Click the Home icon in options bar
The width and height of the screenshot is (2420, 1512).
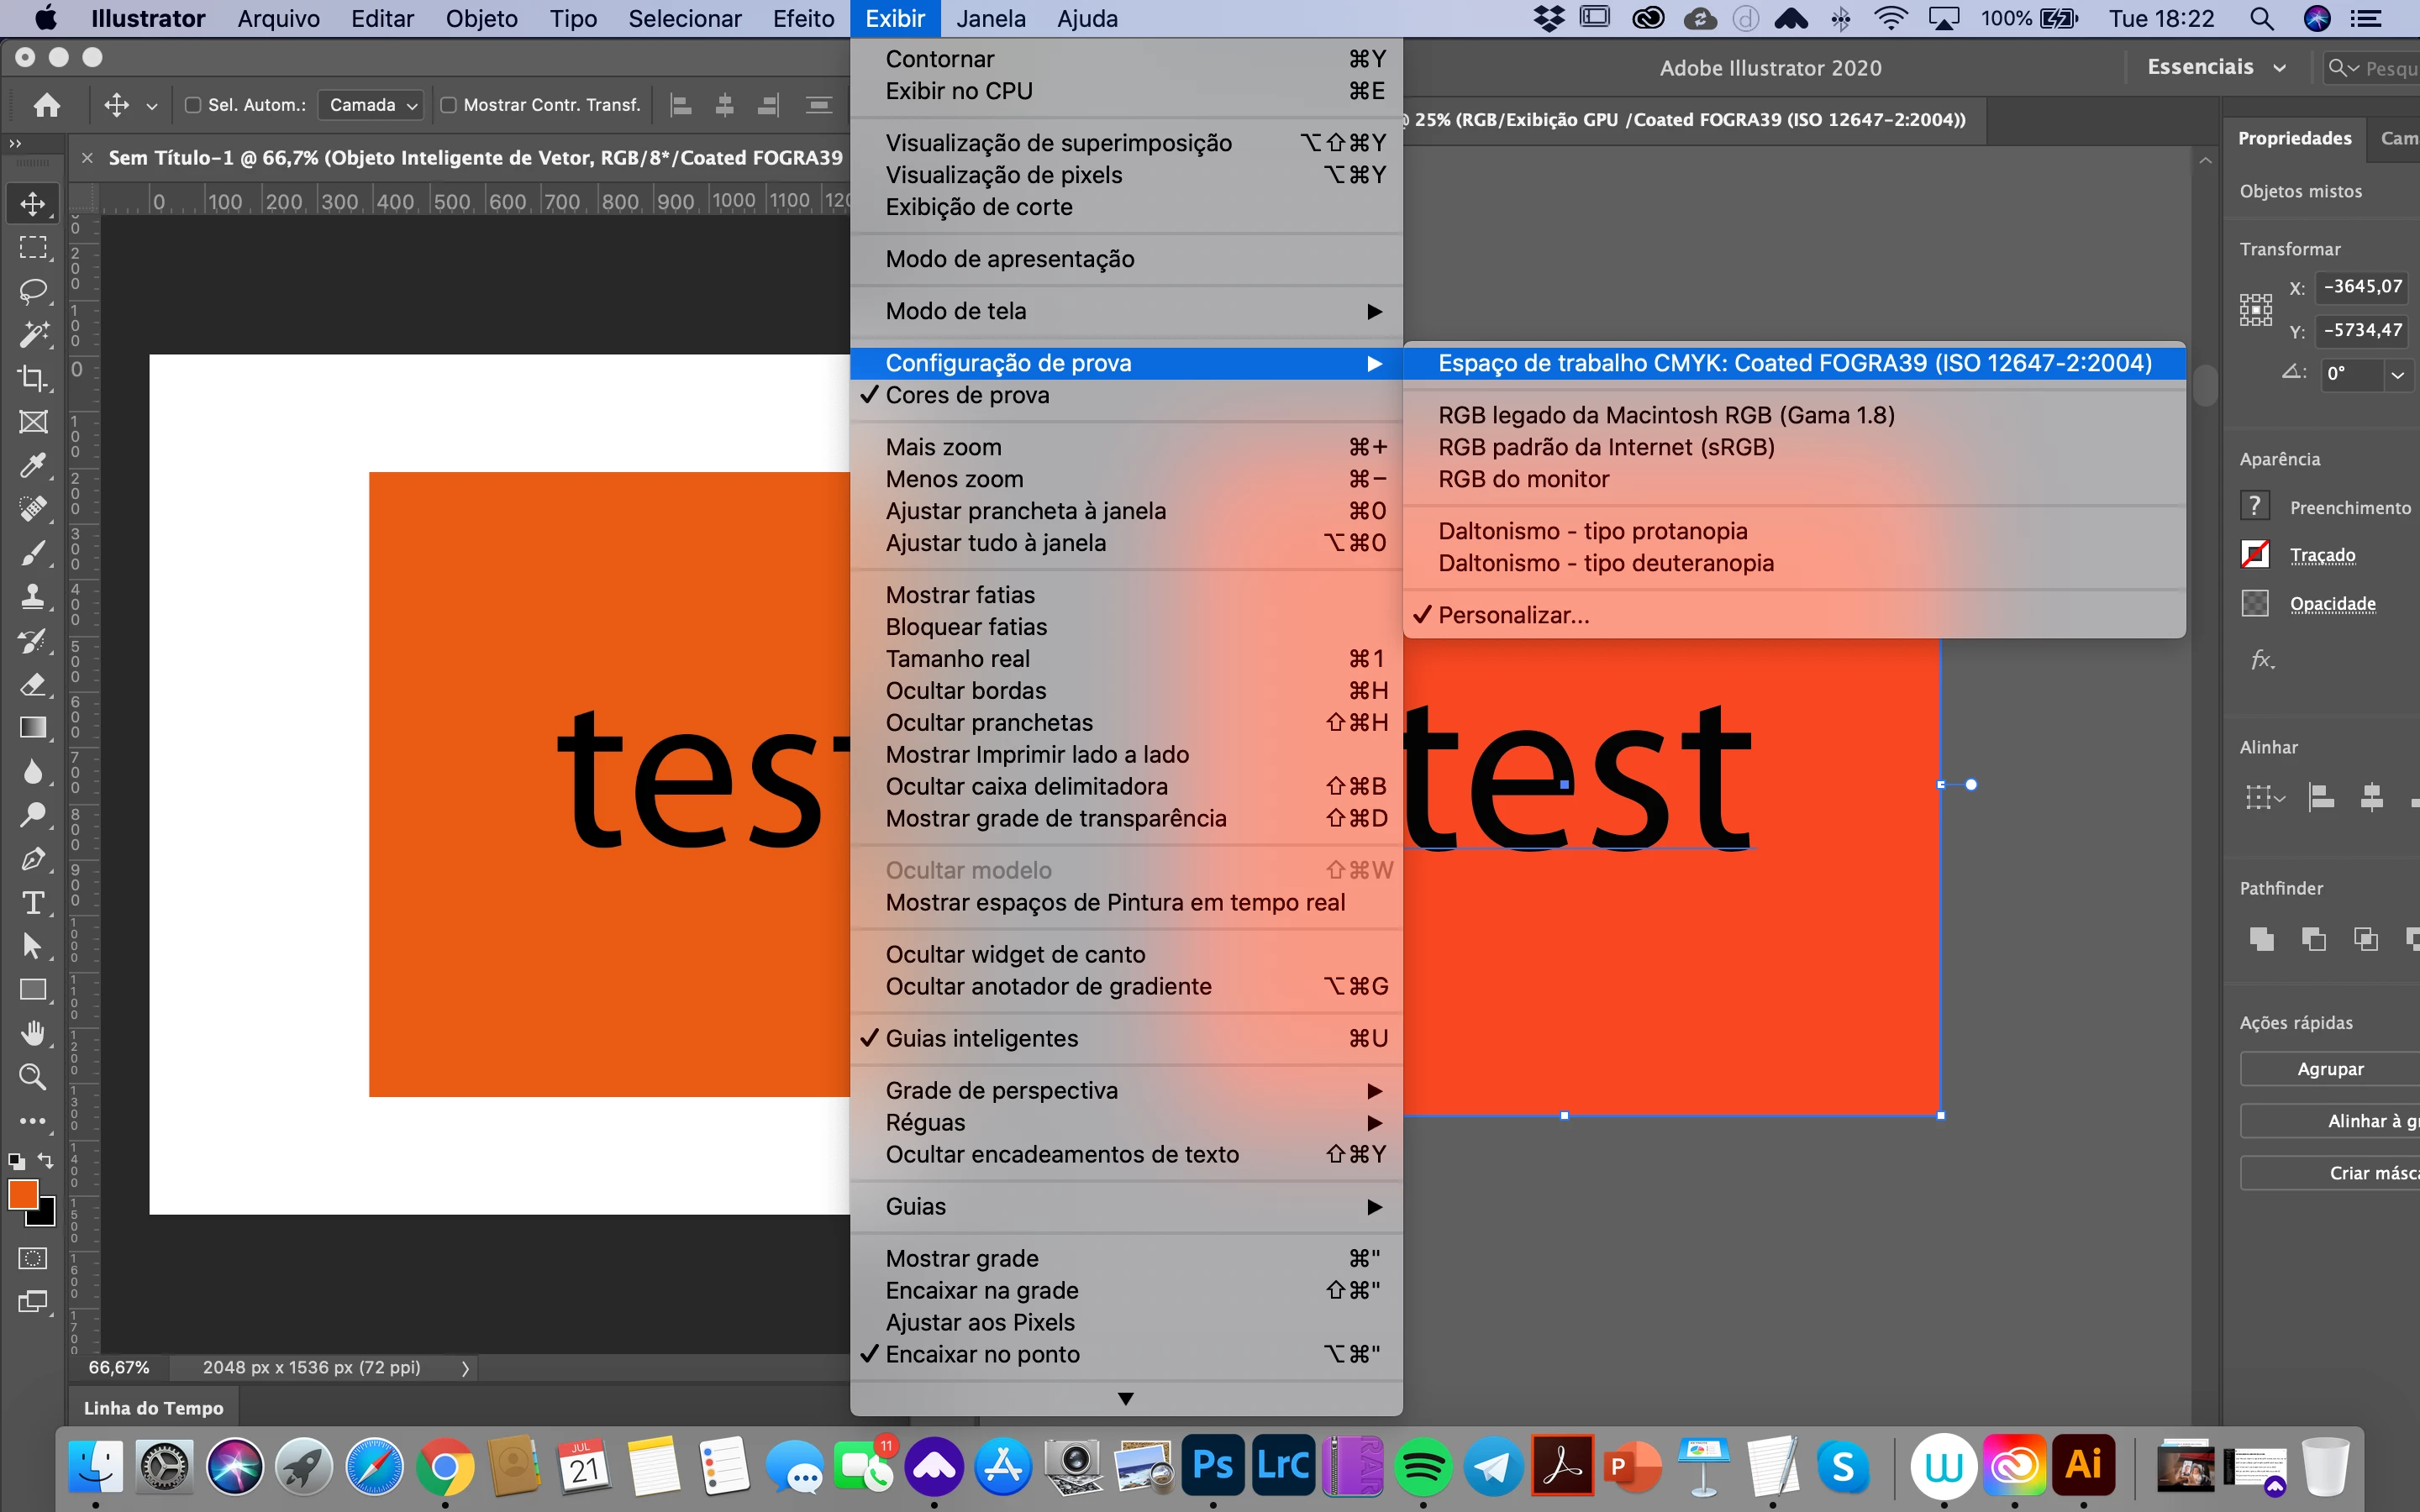point(46,105)
